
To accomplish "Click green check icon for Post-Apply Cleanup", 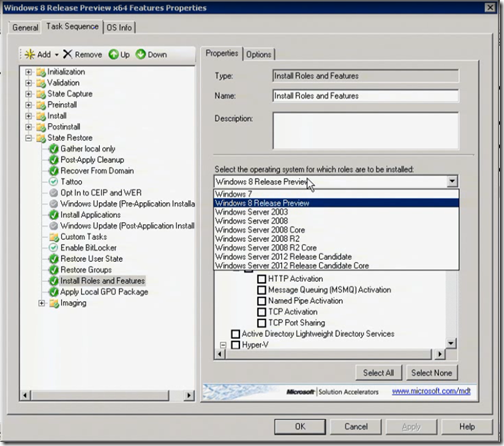I will click(x=54, y=160).
